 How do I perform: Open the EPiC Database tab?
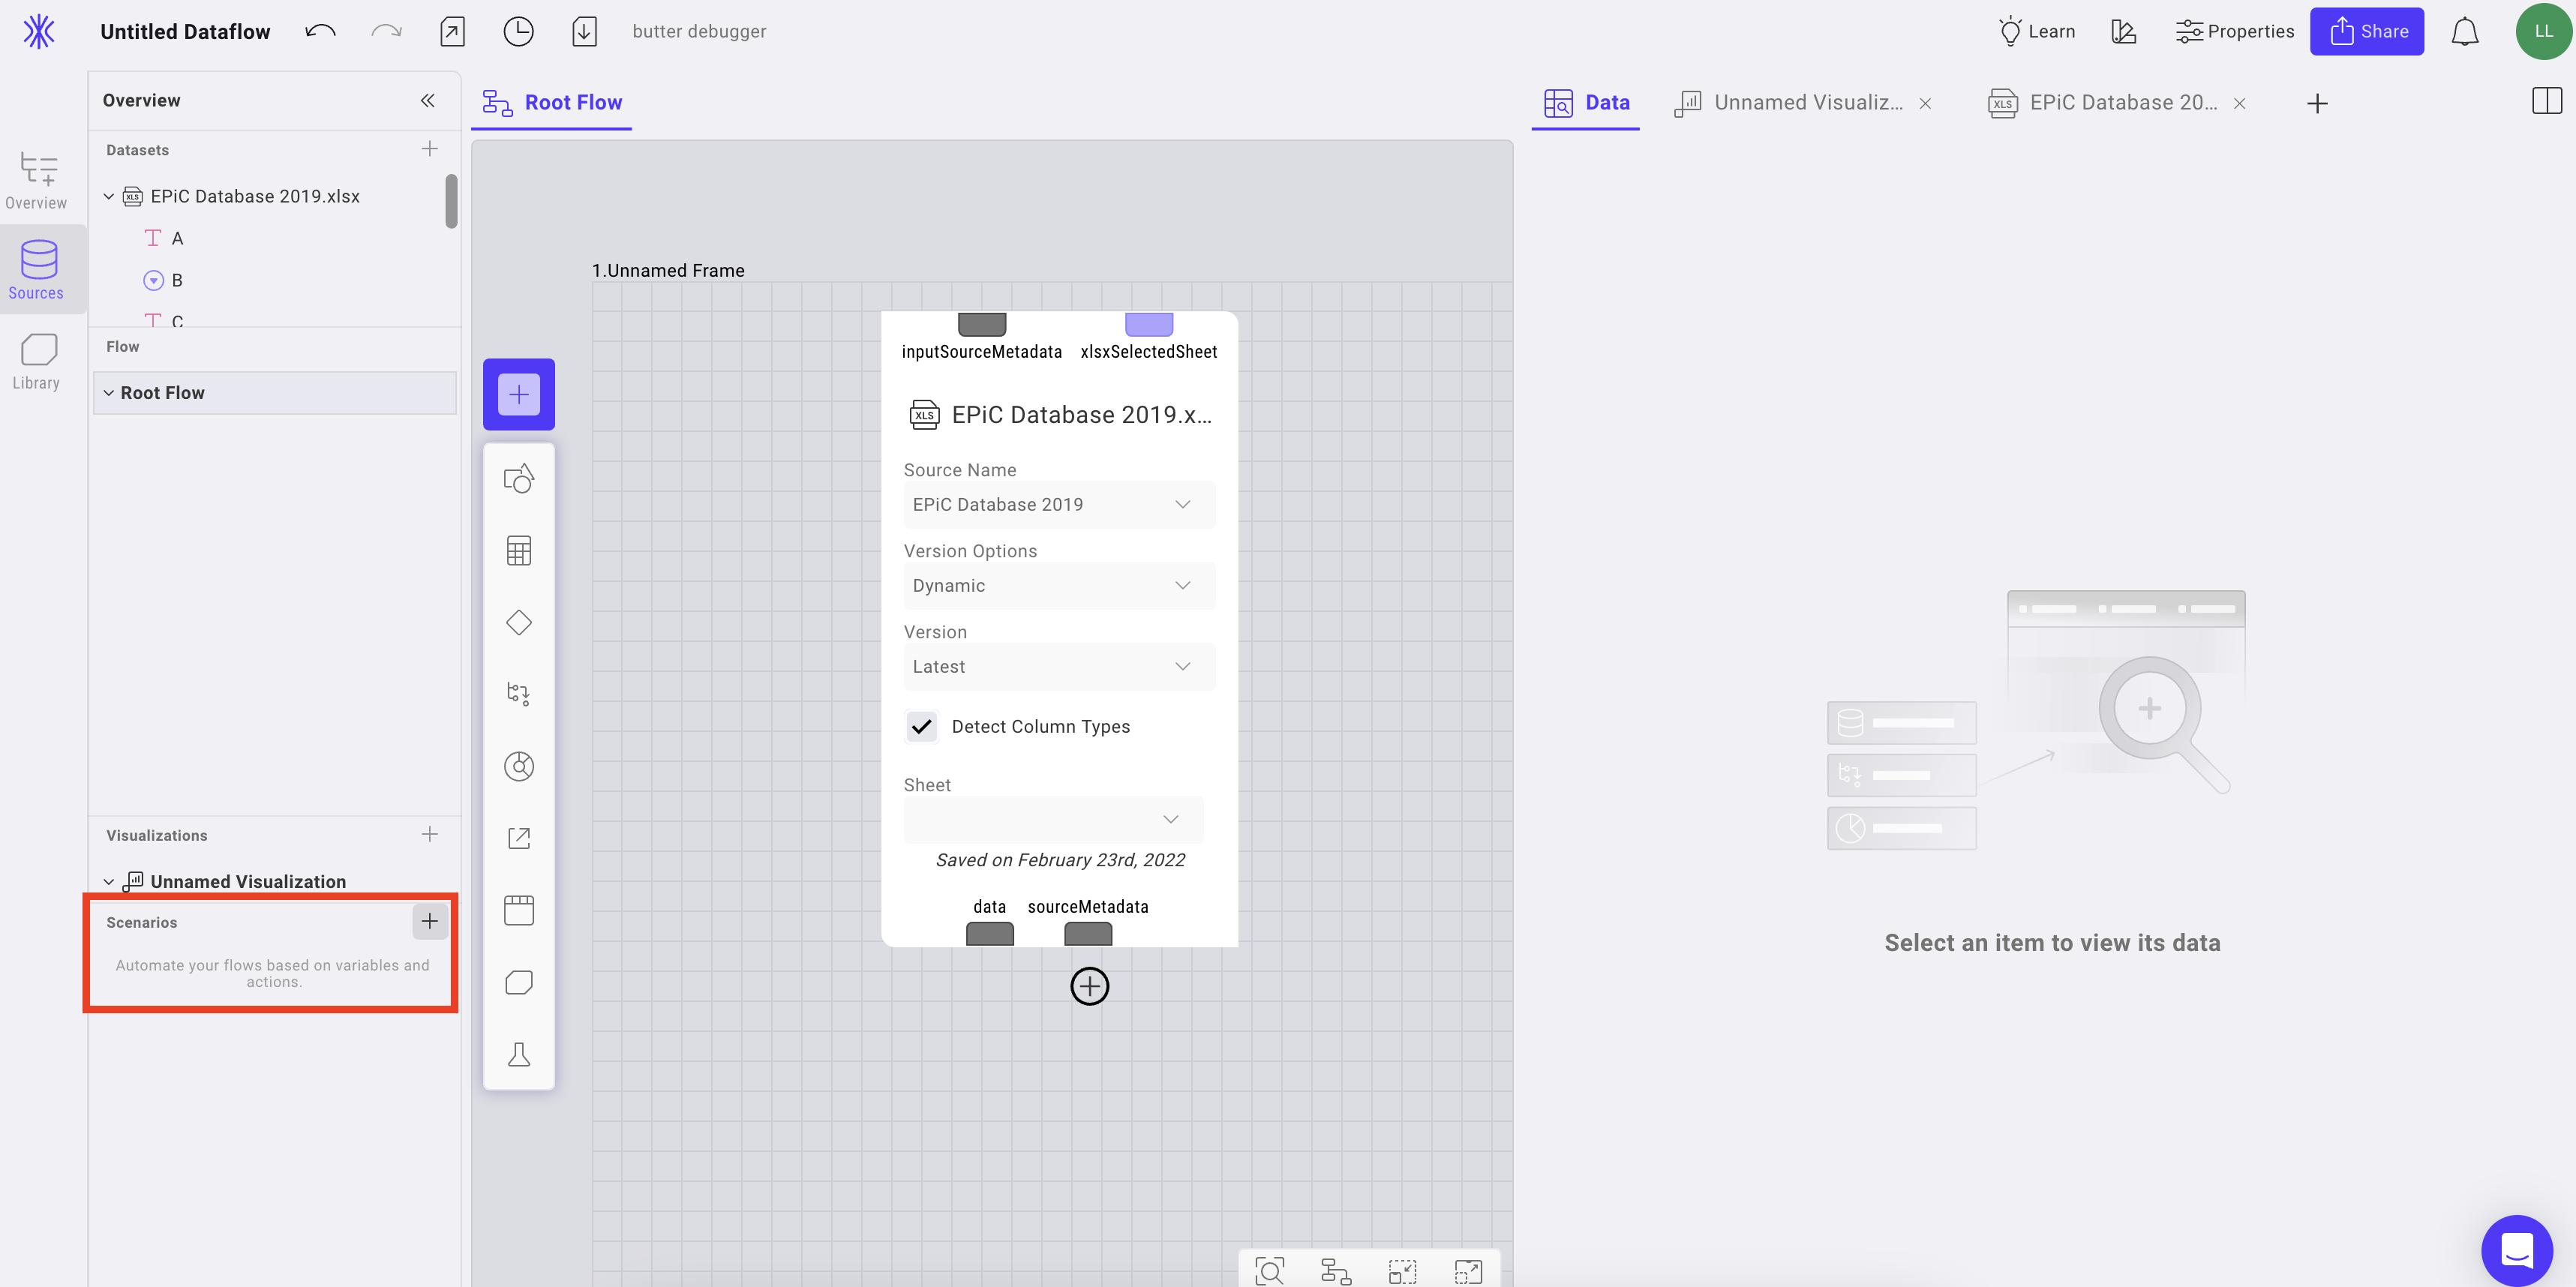(2104, 103)
